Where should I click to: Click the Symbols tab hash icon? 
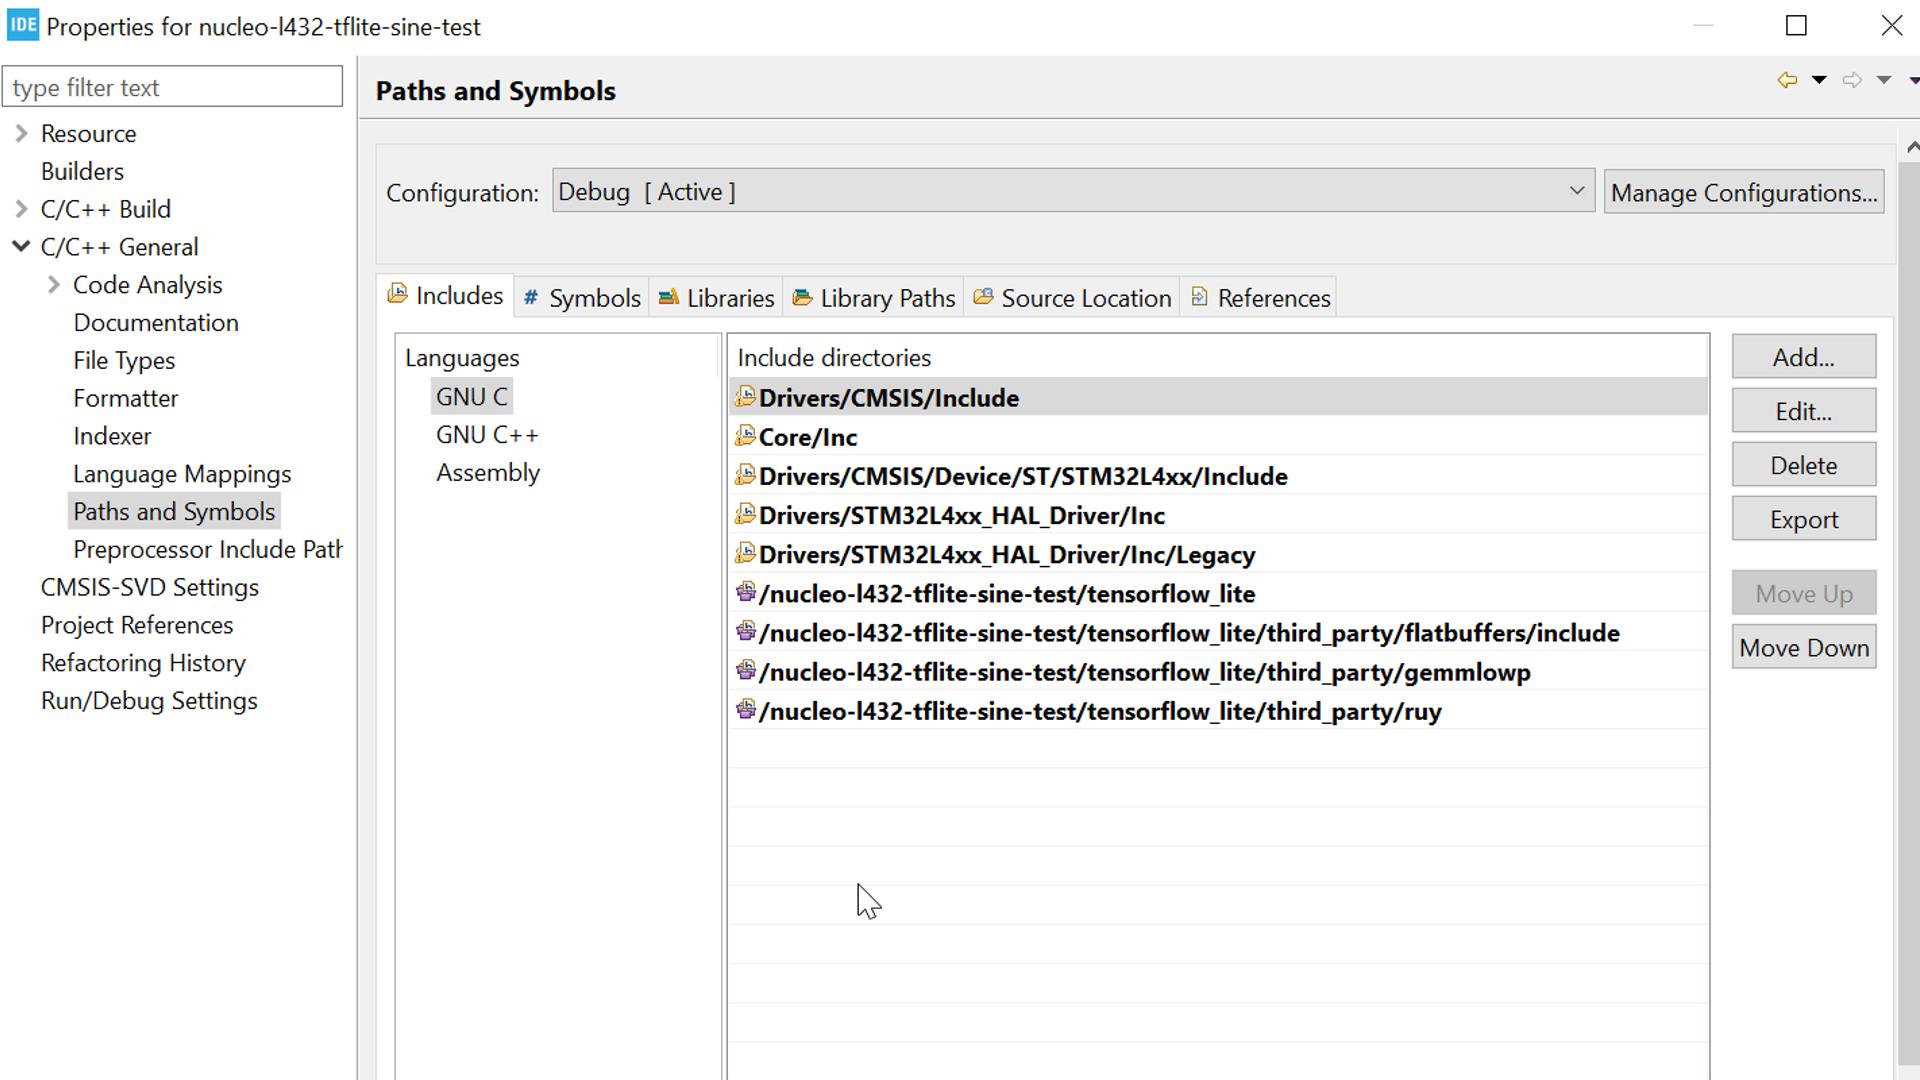[531, 298]
